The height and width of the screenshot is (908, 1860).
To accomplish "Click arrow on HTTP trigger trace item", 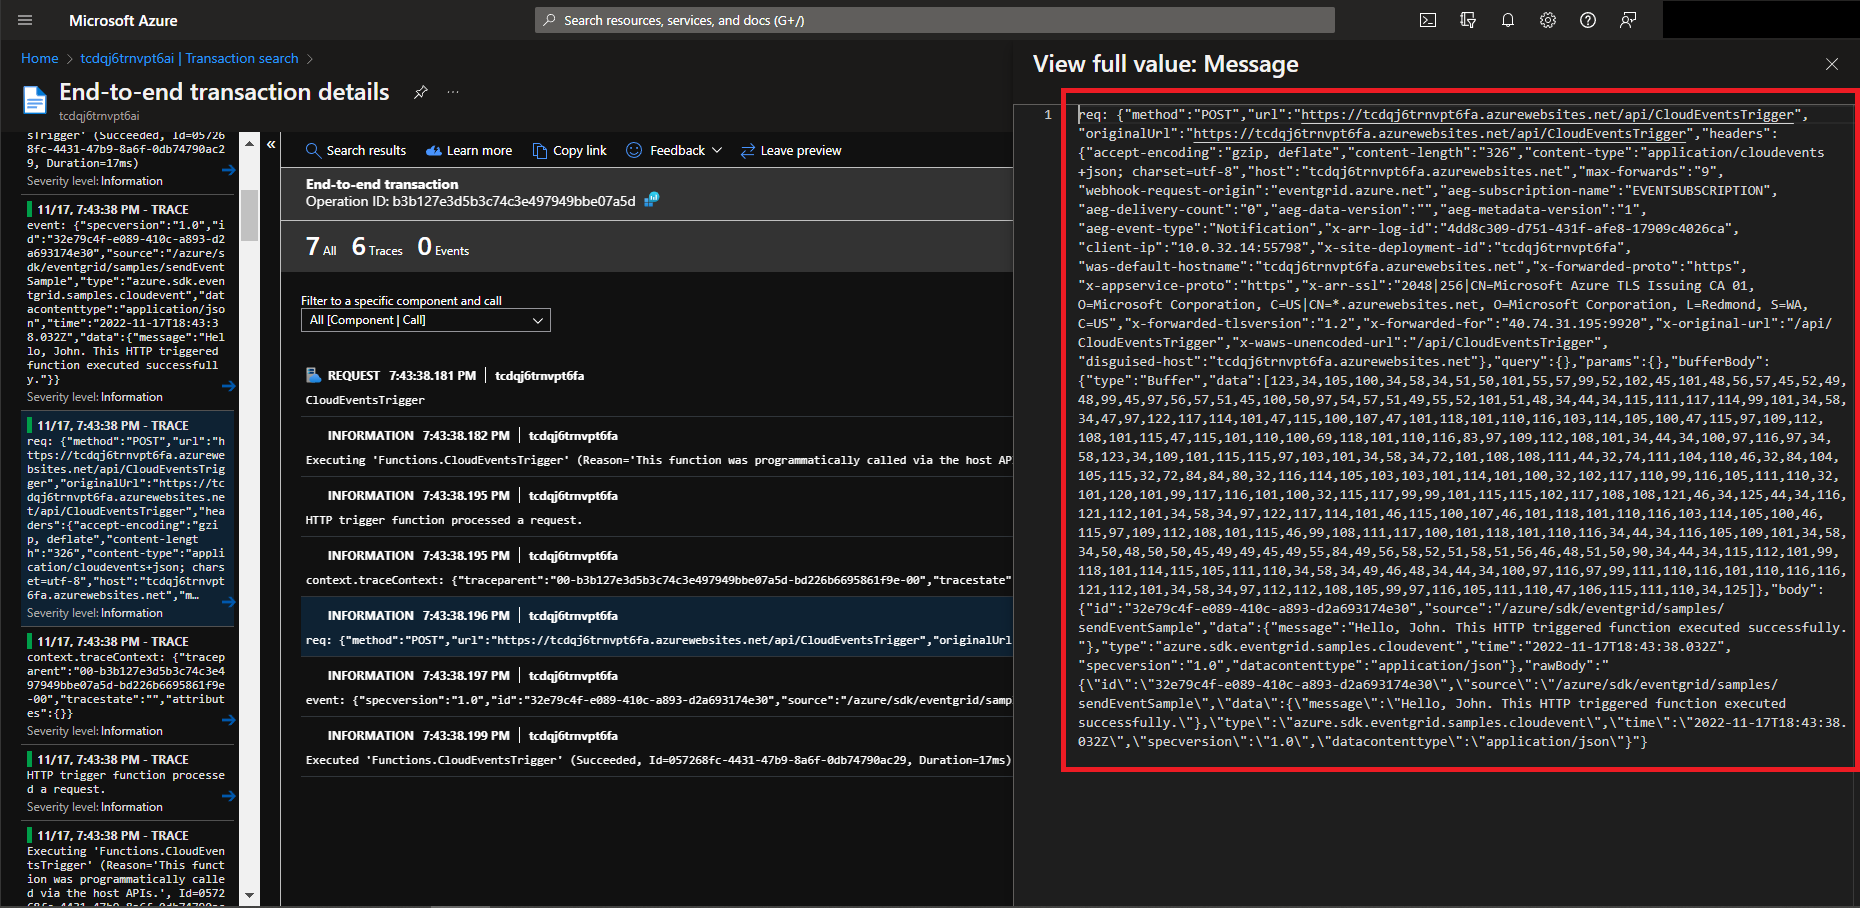I will point(229,795).
